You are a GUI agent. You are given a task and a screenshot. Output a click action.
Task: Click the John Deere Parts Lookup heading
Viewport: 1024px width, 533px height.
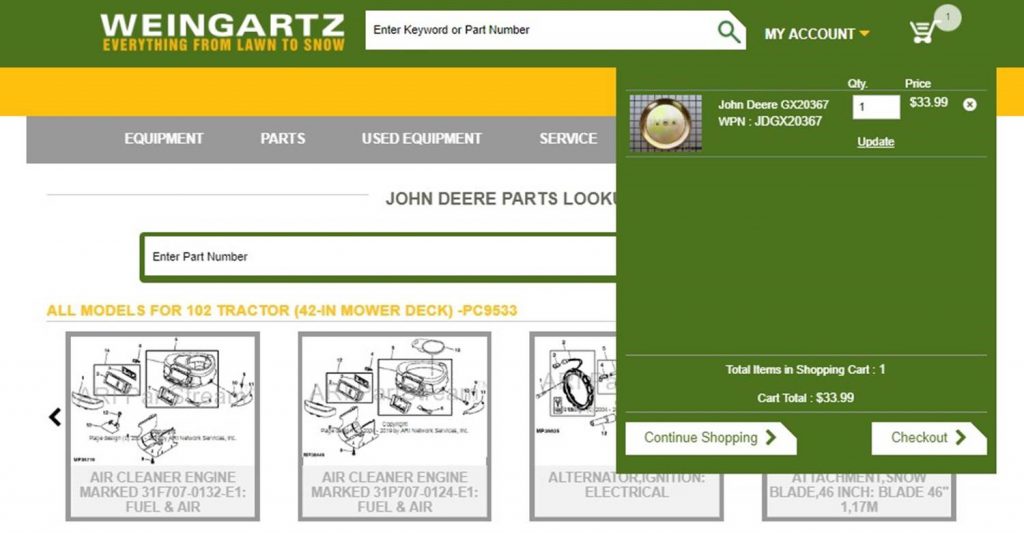(501, 199)
